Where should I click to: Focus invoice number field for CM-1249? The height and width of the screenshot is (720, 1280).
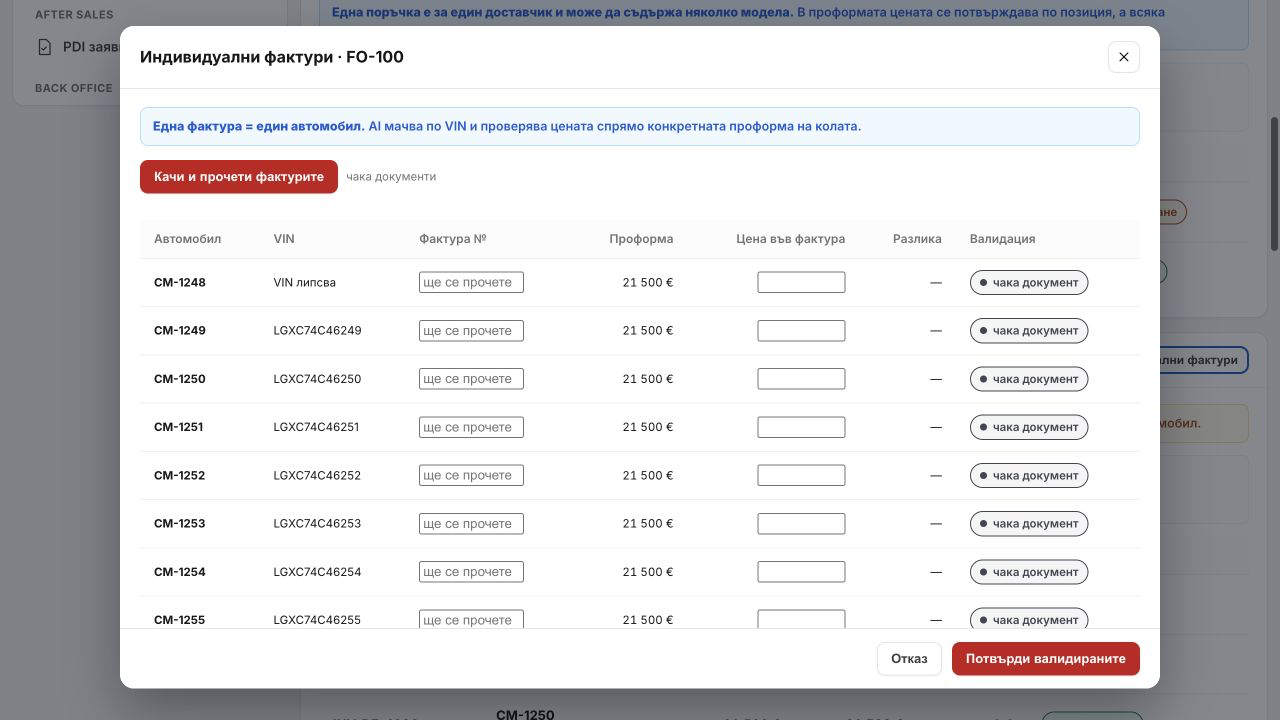(471, 331)
